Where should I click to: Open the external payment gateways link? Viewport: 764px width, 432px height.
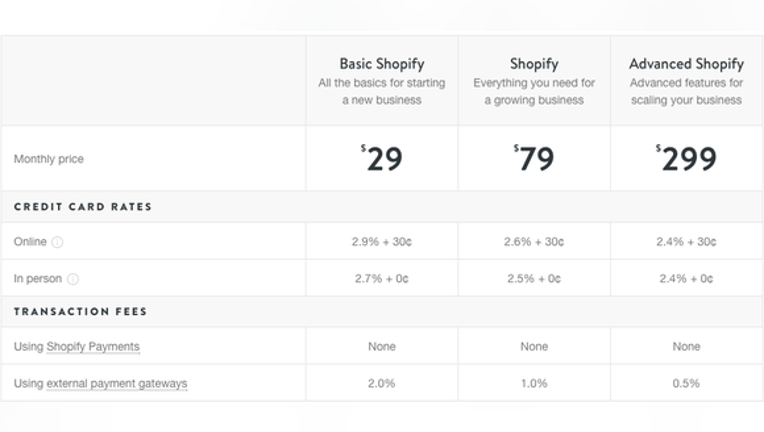(x=117, y=384)
